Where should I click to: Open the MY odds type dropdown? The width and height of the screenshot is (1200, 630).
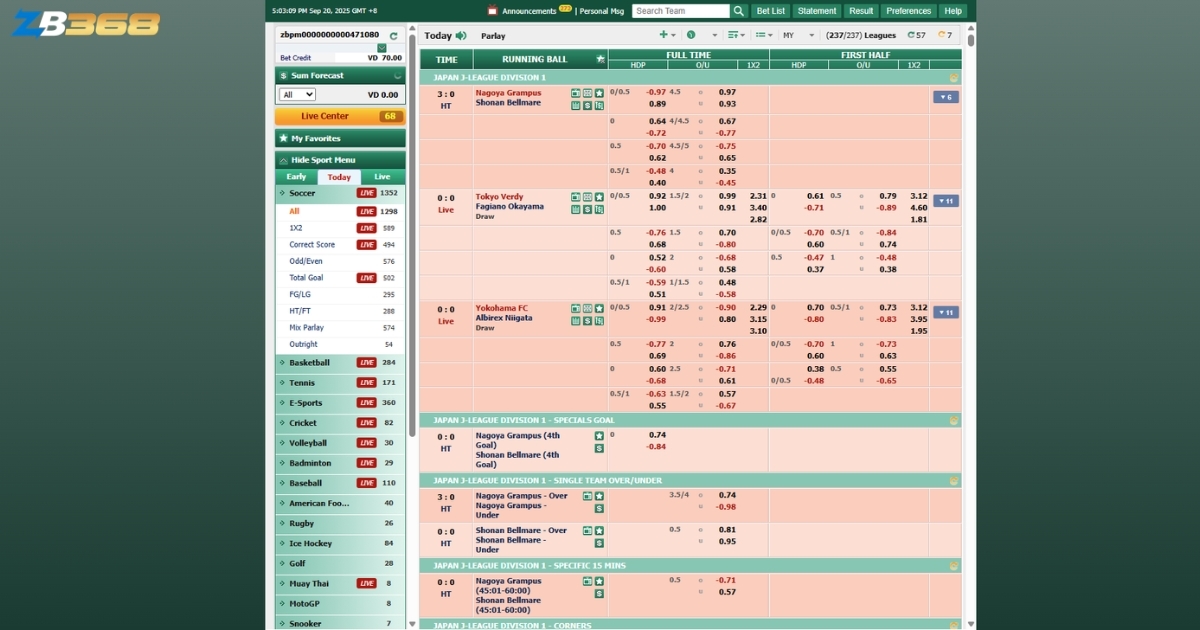pos(795,35)
